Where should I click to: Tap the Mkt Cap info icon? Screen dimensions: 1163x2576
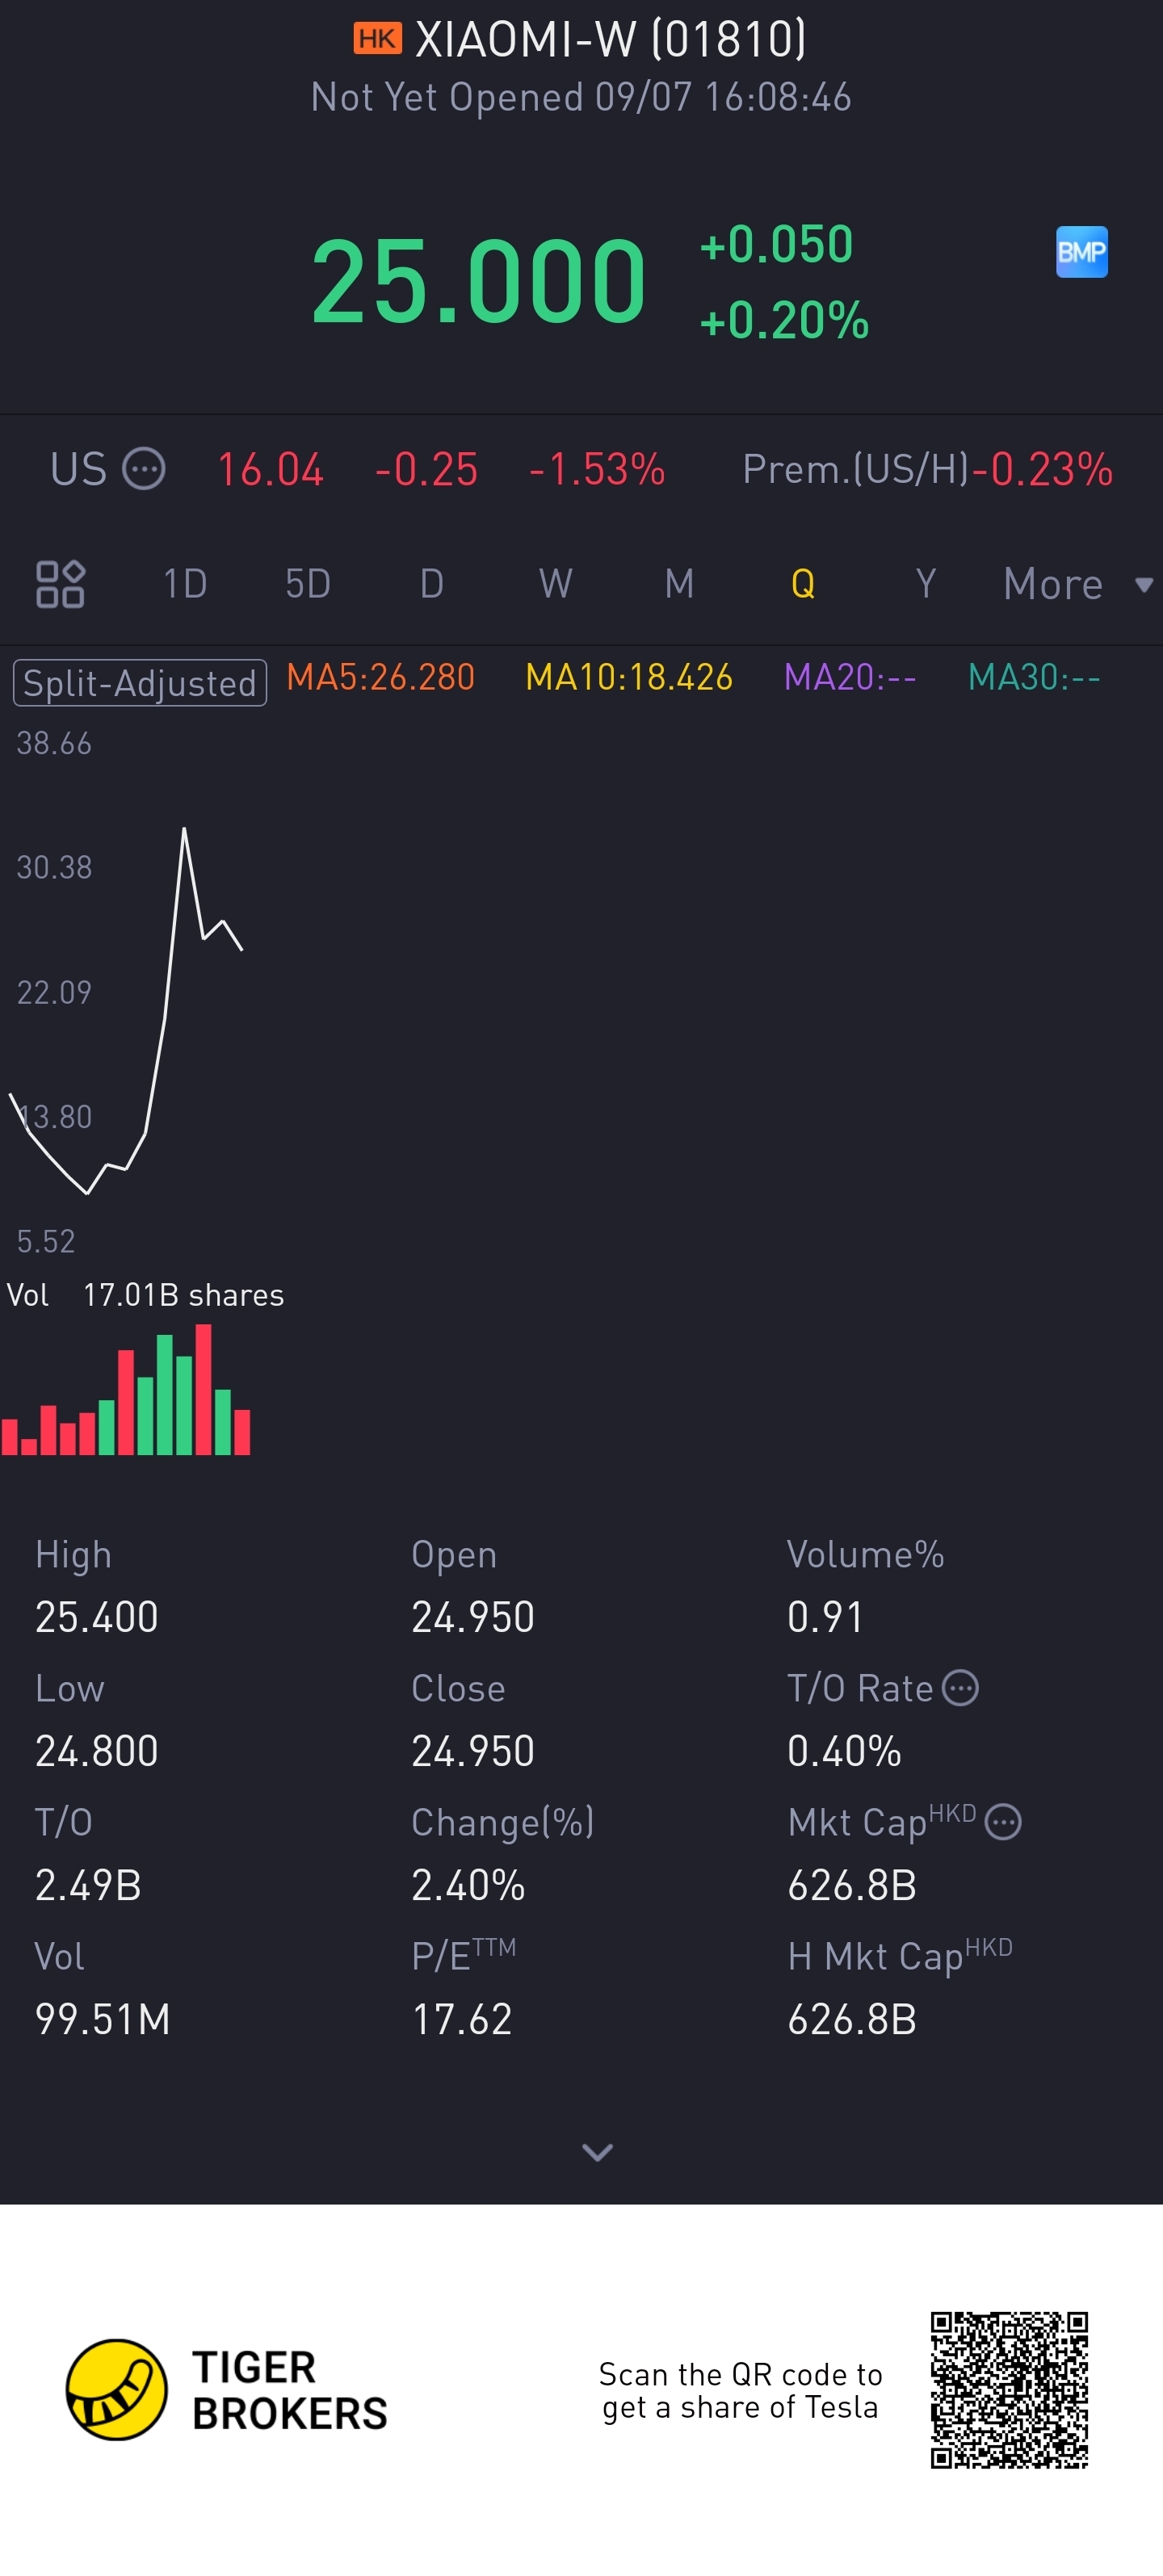coord(1003,1822)
